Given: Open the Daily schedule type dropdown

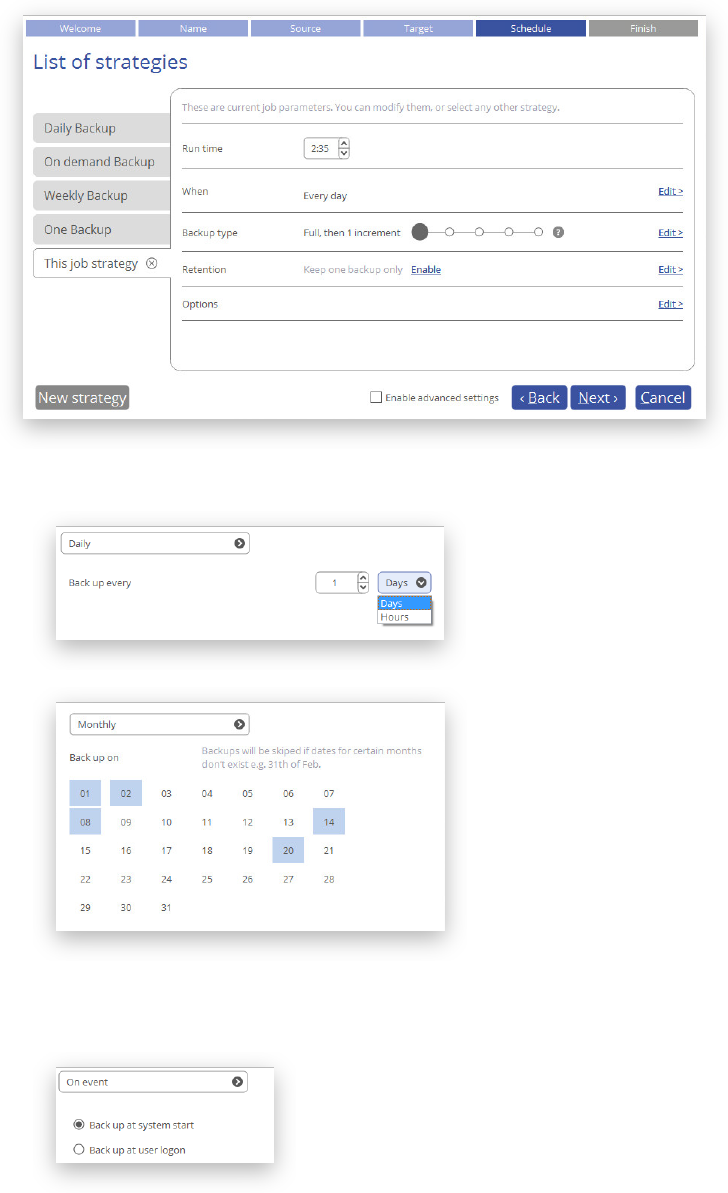Looking at the screenshot, I should (x=155, y=544).
